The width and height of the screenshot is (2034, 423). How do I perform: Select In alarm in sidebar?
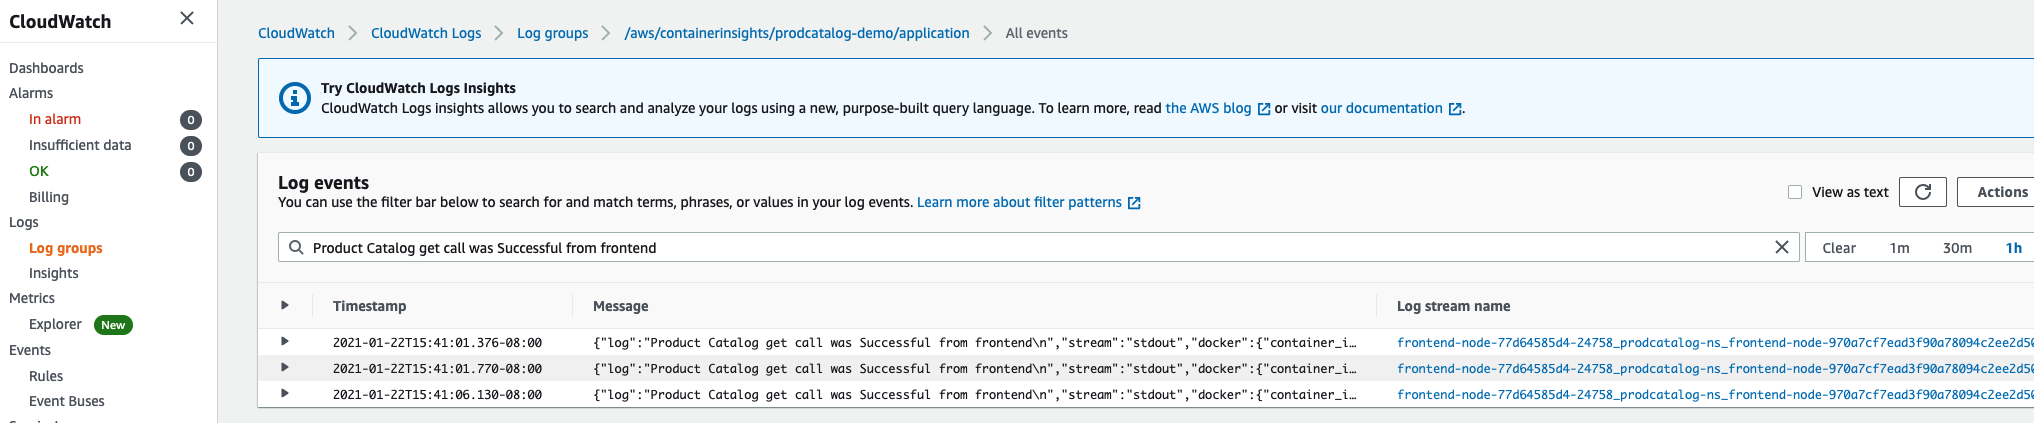[x=55, y=119]
